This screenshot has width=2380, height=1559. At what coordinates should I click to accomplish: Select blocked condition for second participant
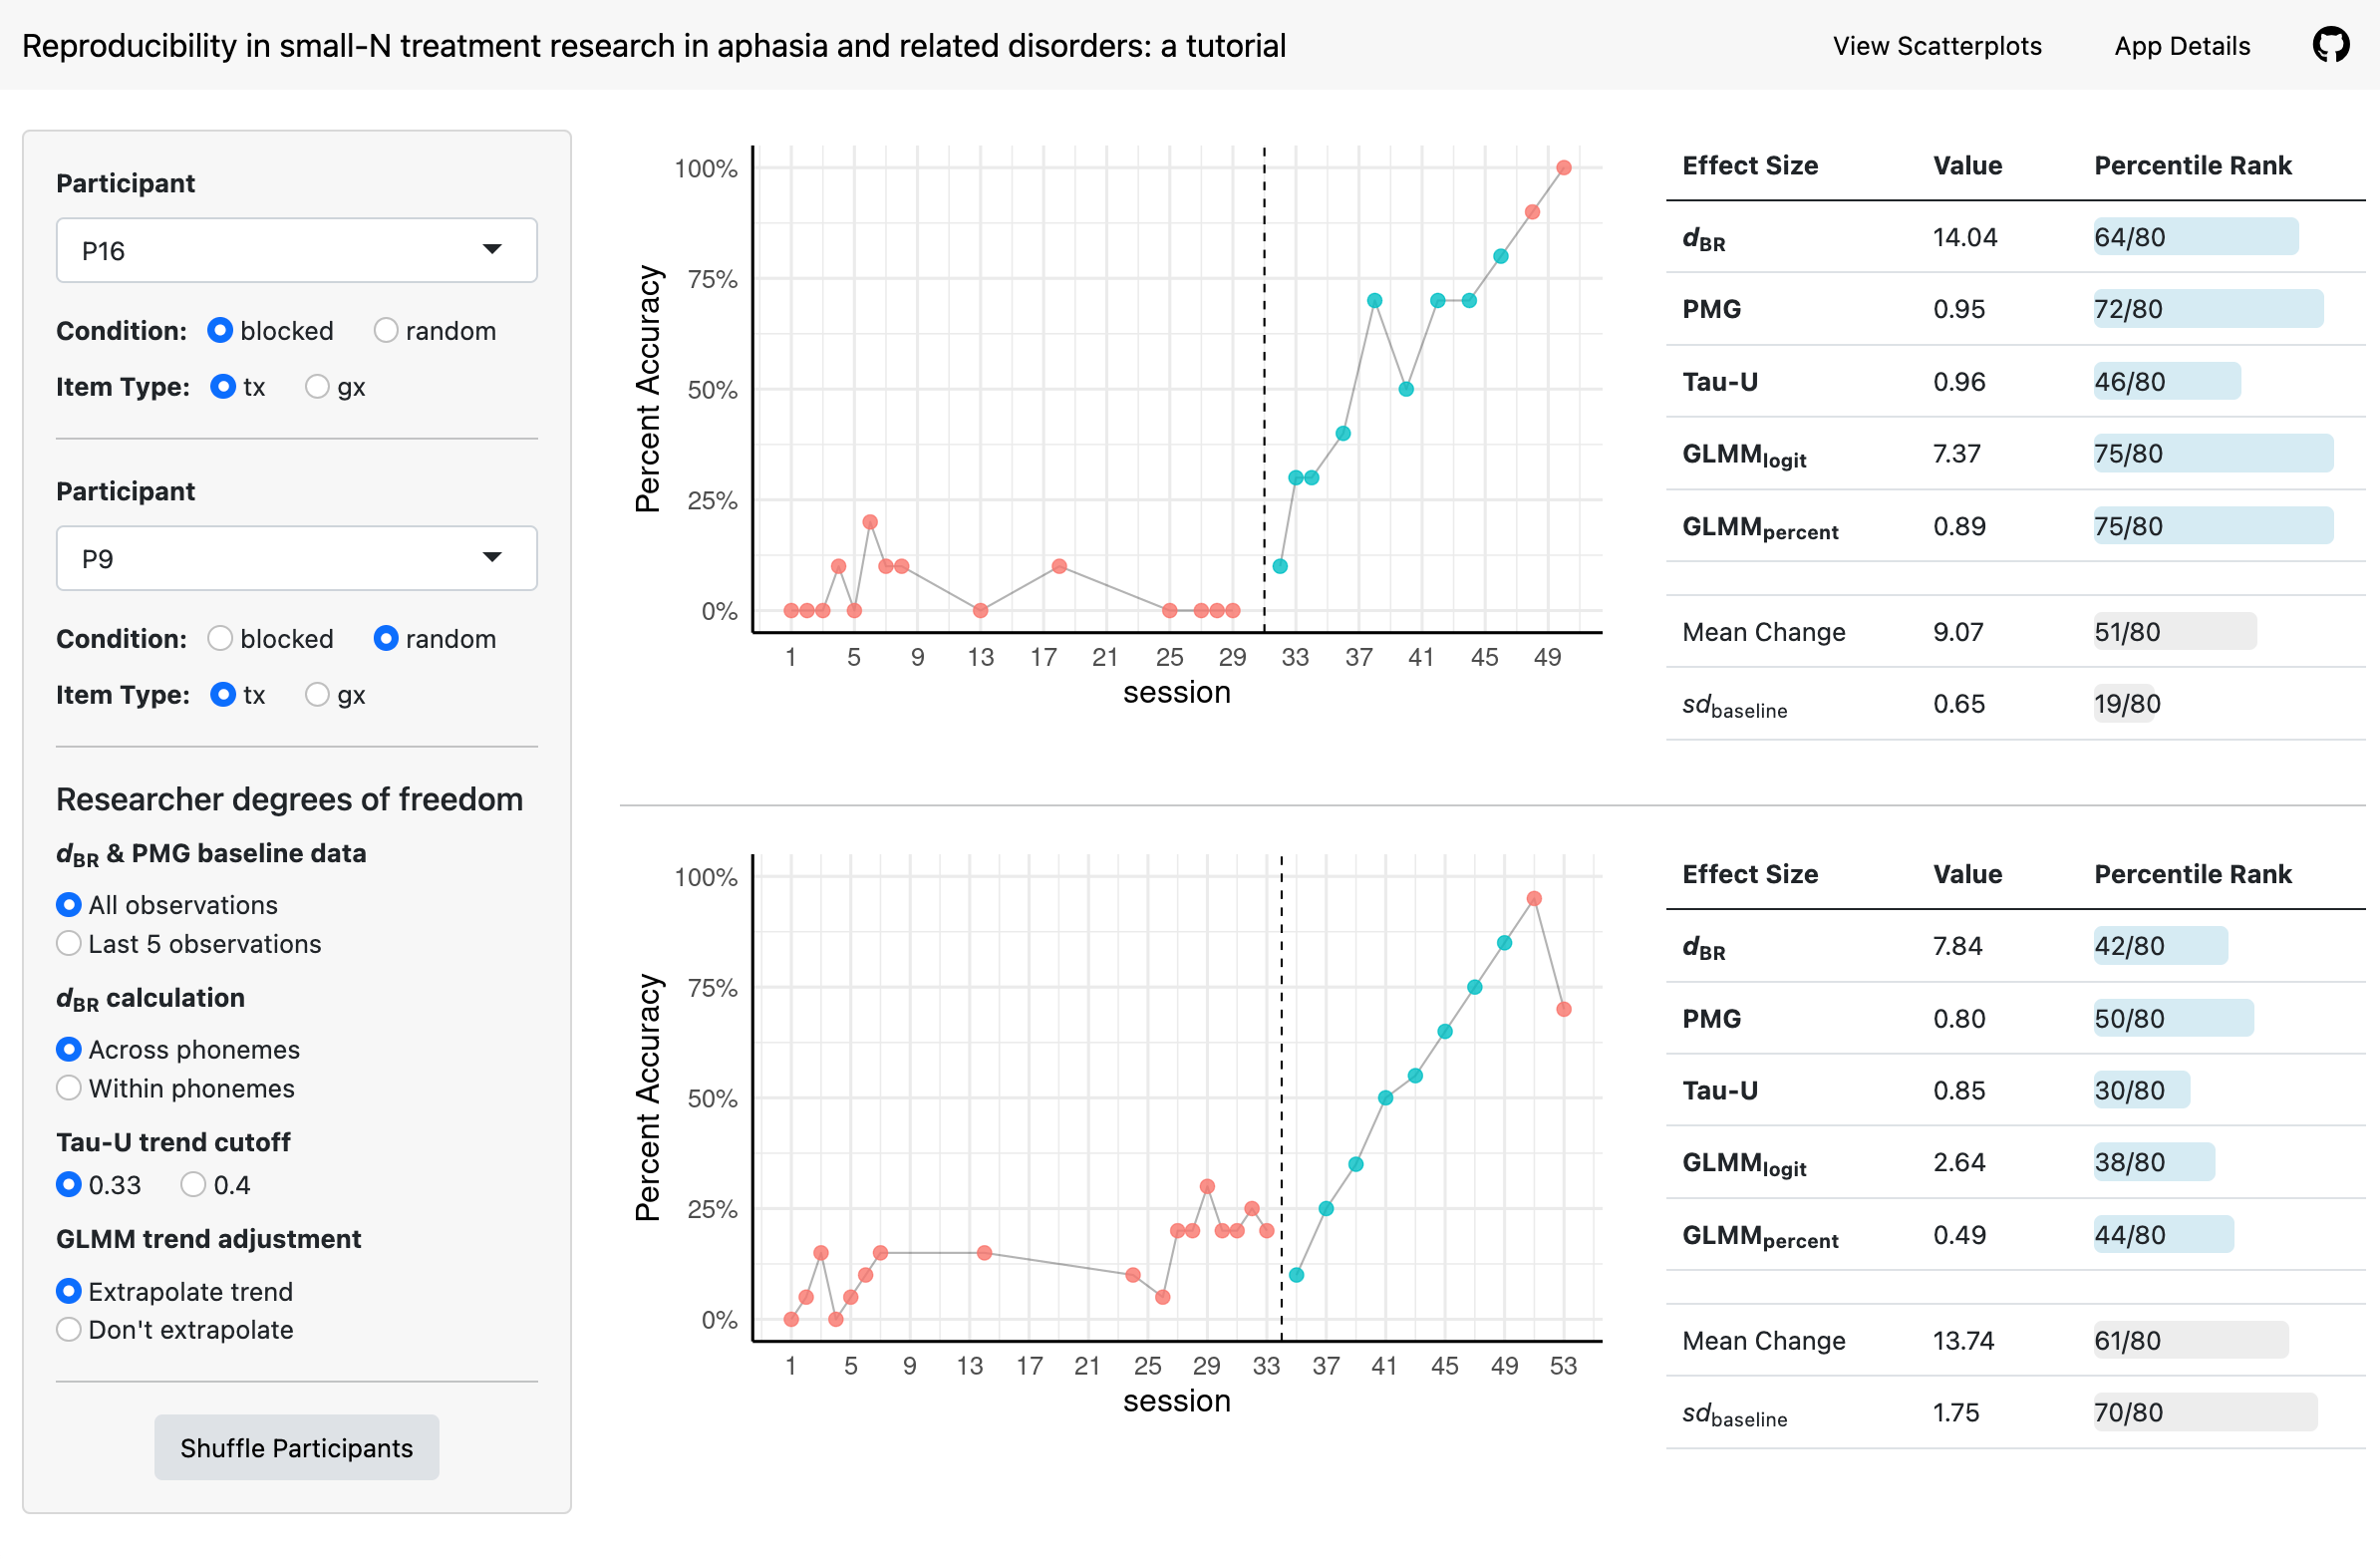coord(220,639)
